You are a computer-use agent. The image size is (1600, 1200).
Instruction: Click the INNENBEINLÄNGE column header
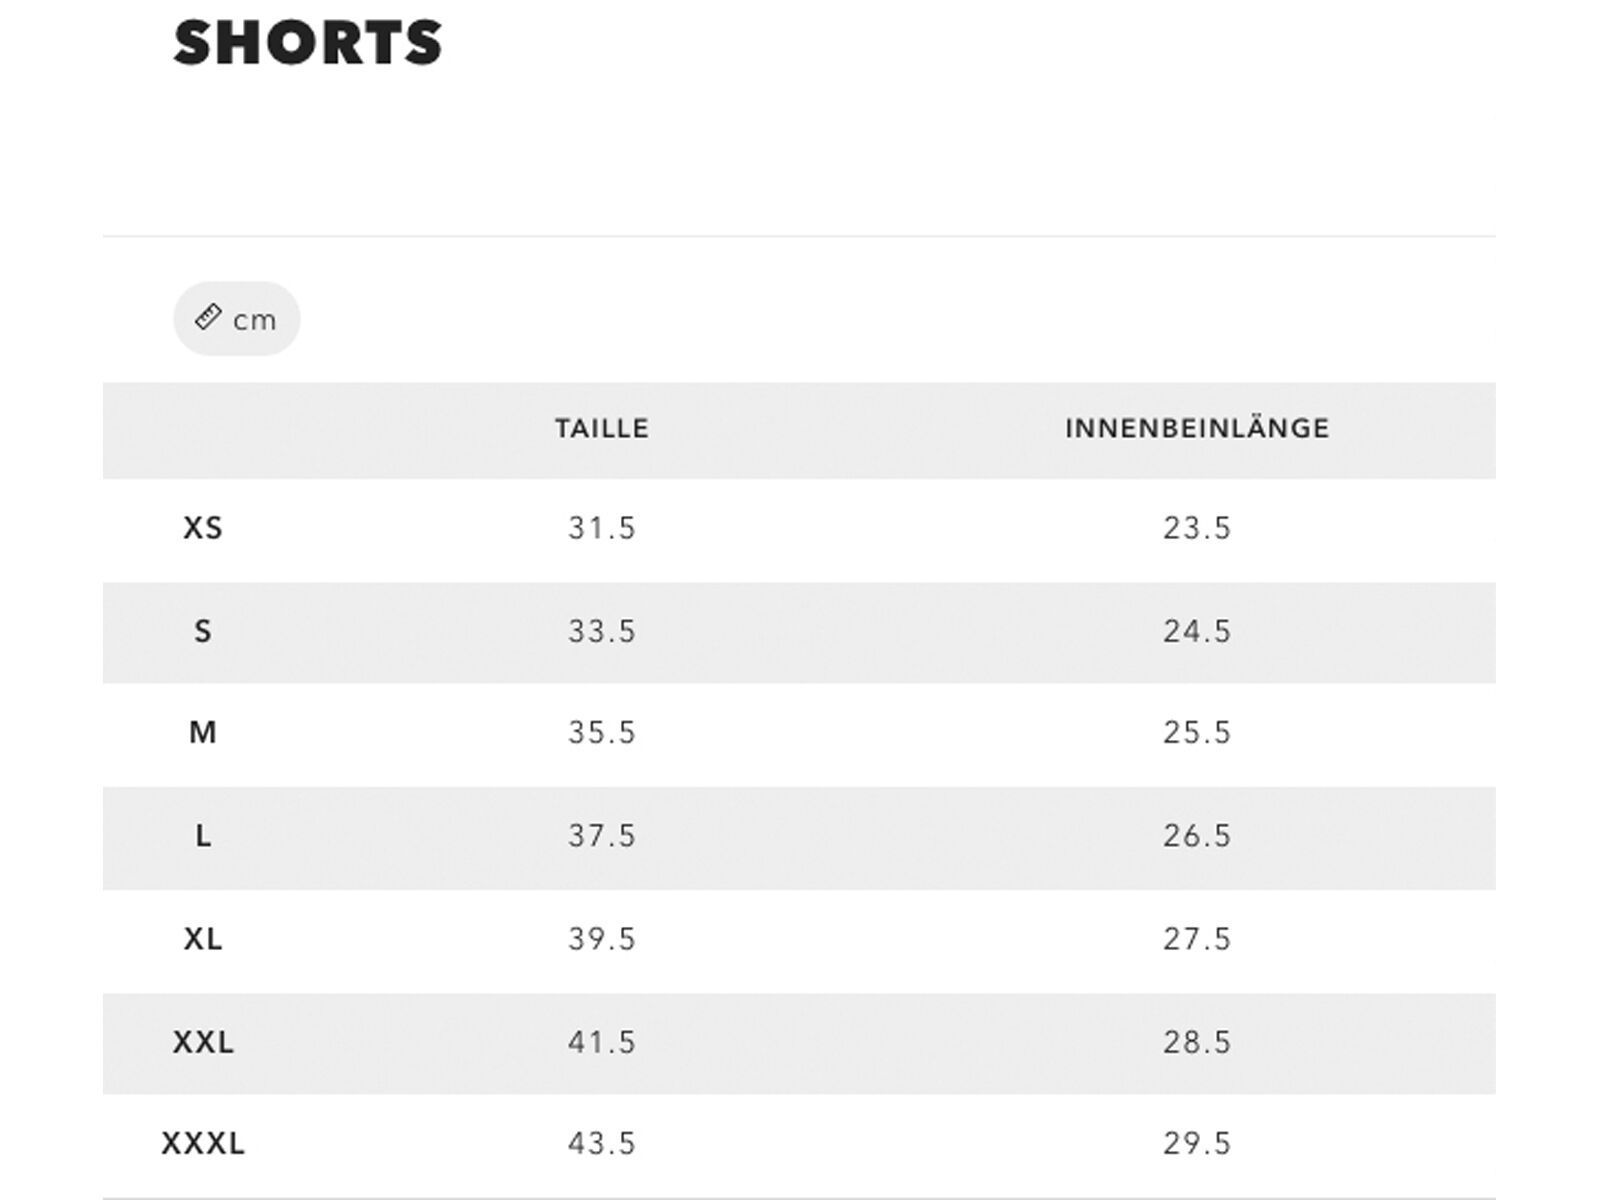tap(1196, 428)
